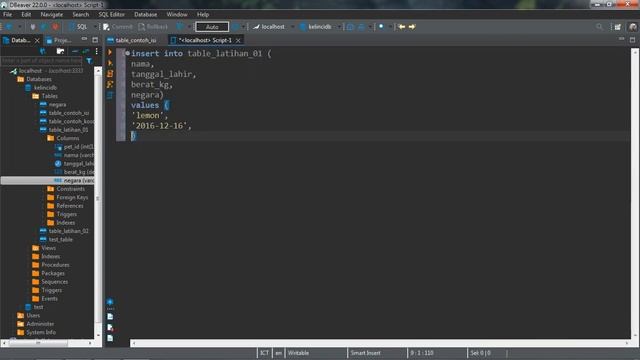The height and width of the screenshot is (360, 640).
Task: Open Database menu
Action: coord(146,14)
